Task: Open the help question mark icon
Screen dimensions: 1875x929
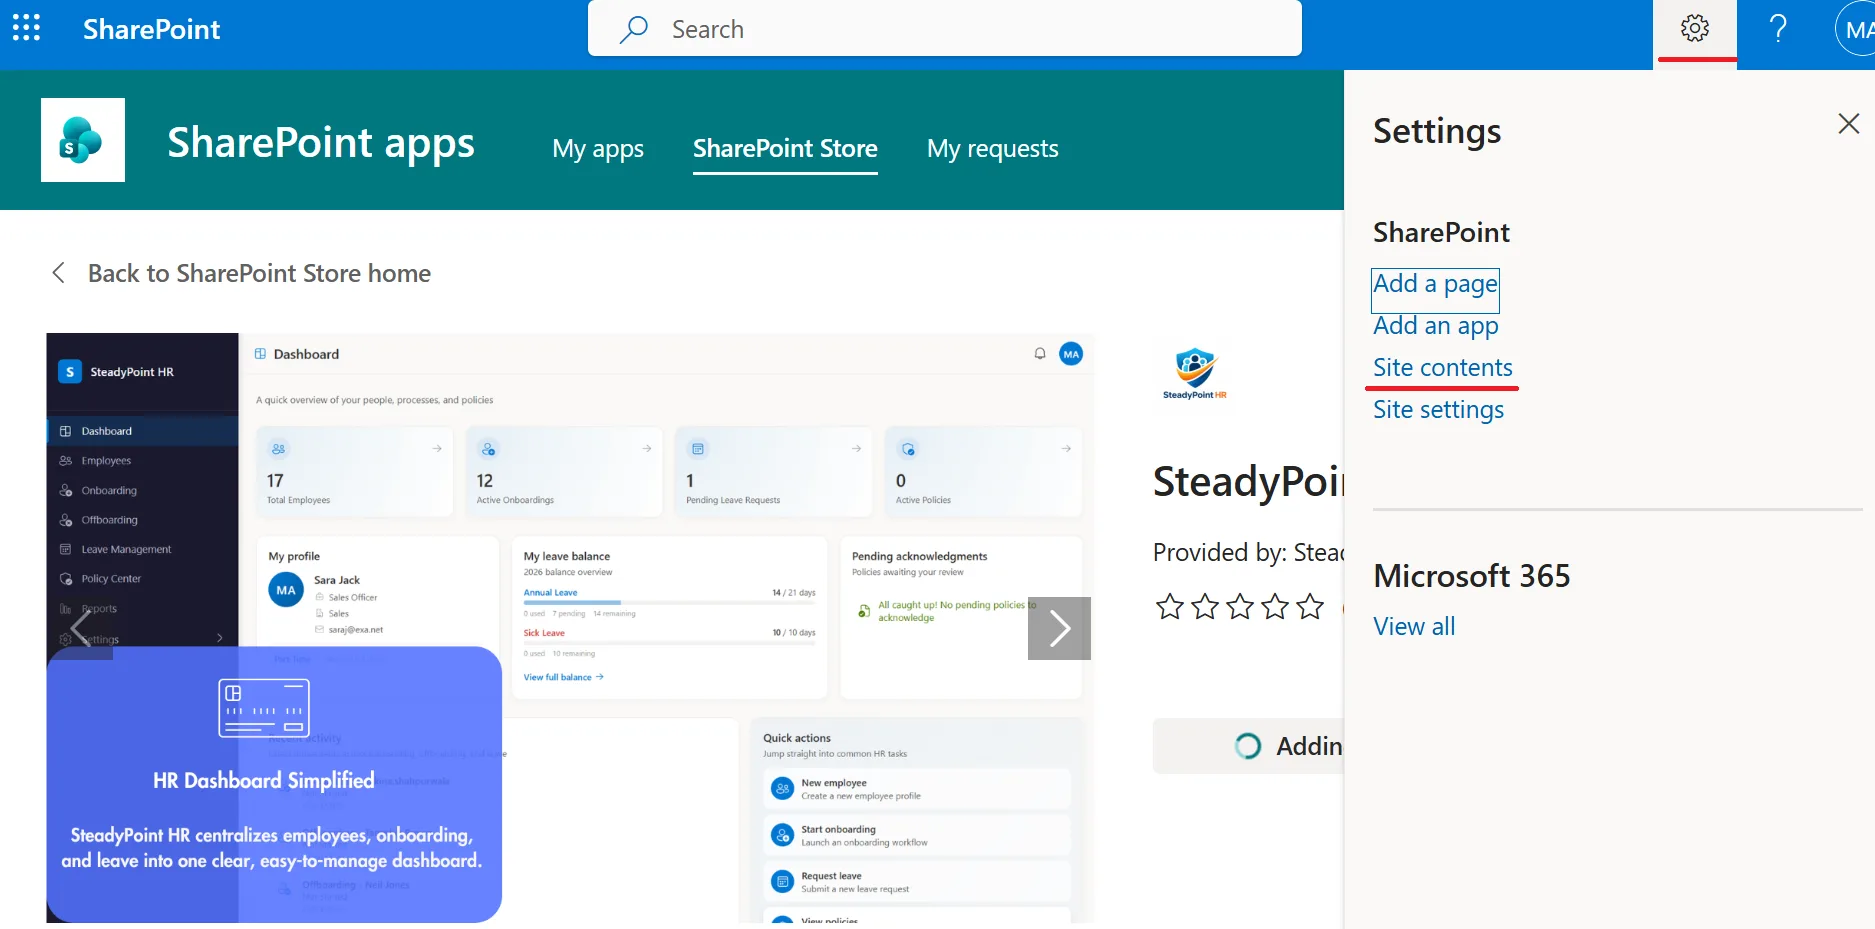Action: point(1778,28)
